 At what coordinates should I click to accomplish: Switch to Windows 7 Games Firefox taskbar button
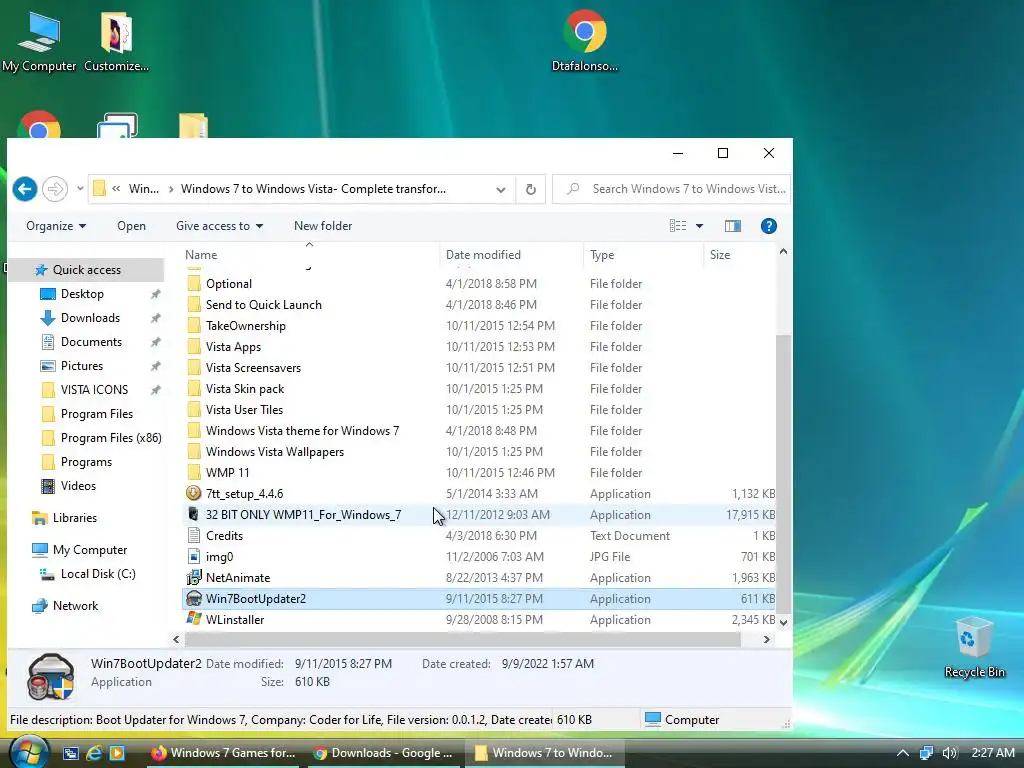point(223,753)
